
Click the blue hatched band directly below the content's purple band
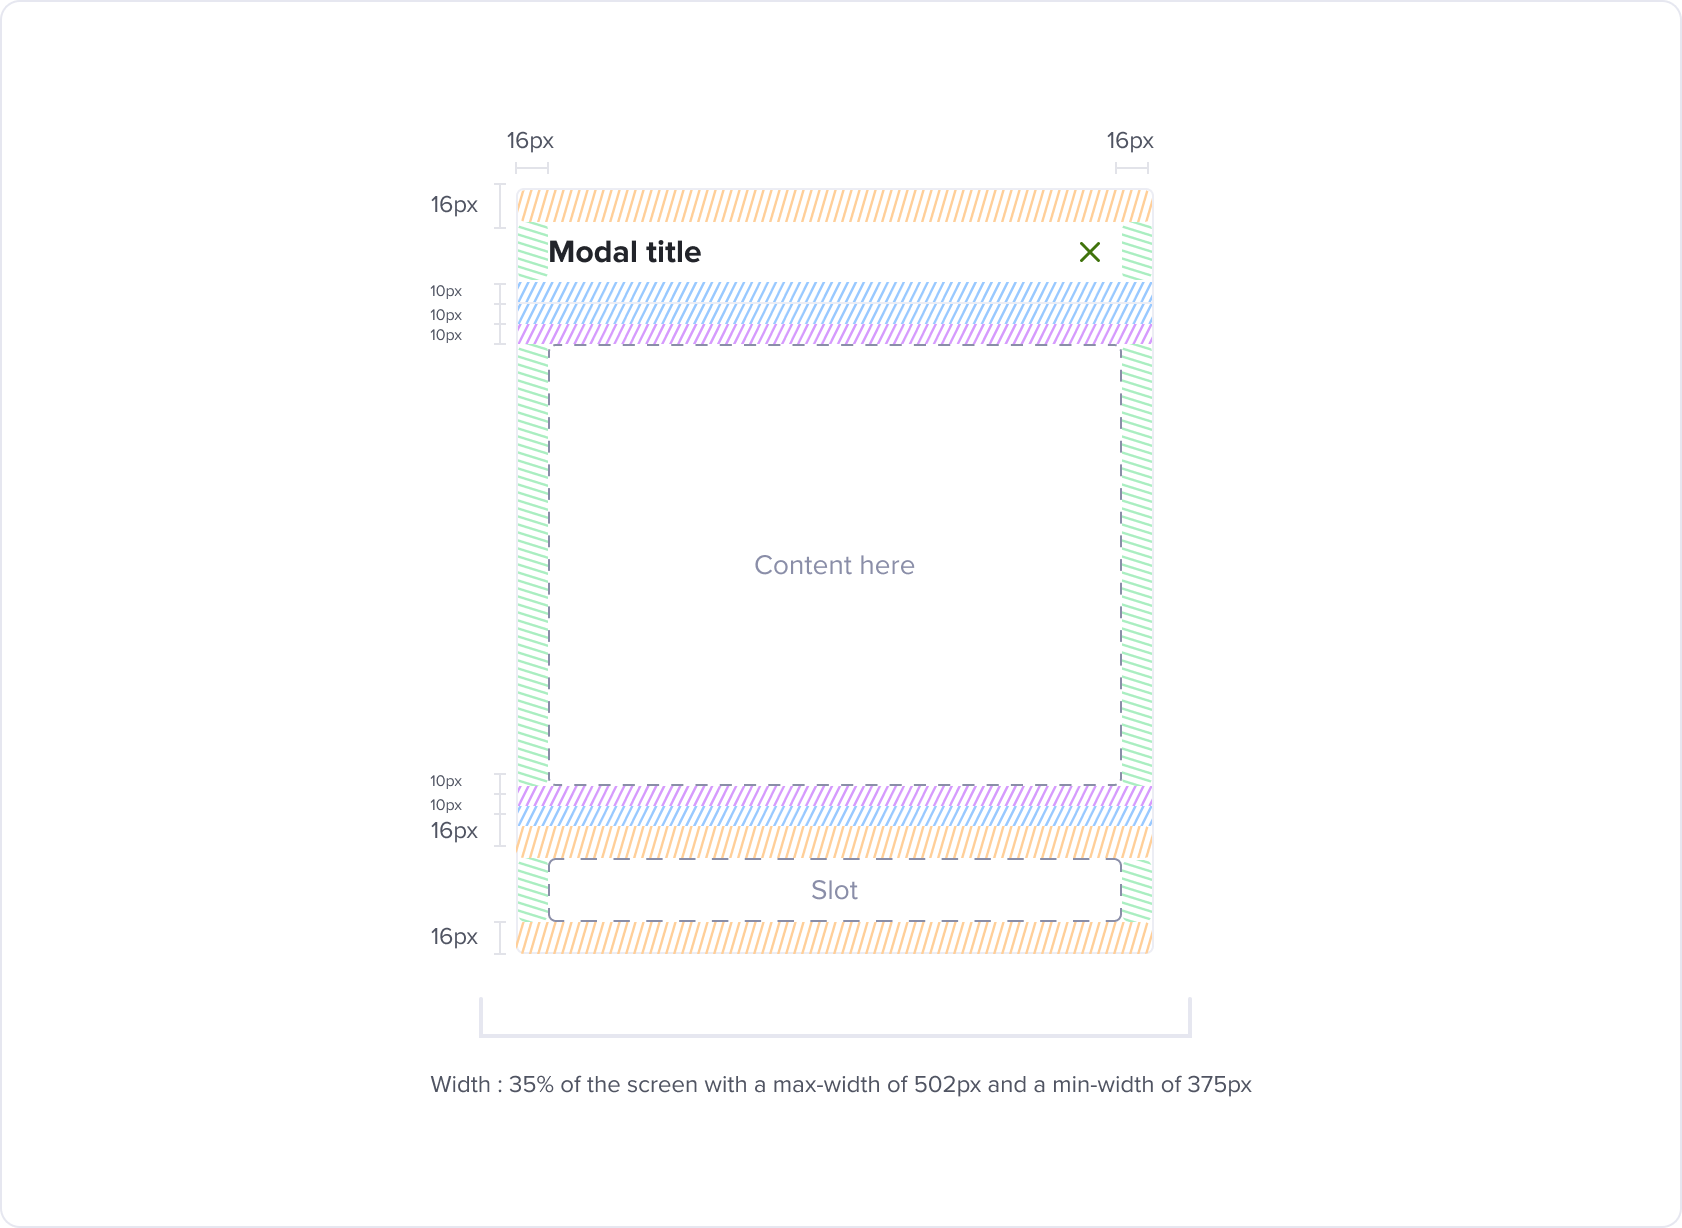coord(835,816)
